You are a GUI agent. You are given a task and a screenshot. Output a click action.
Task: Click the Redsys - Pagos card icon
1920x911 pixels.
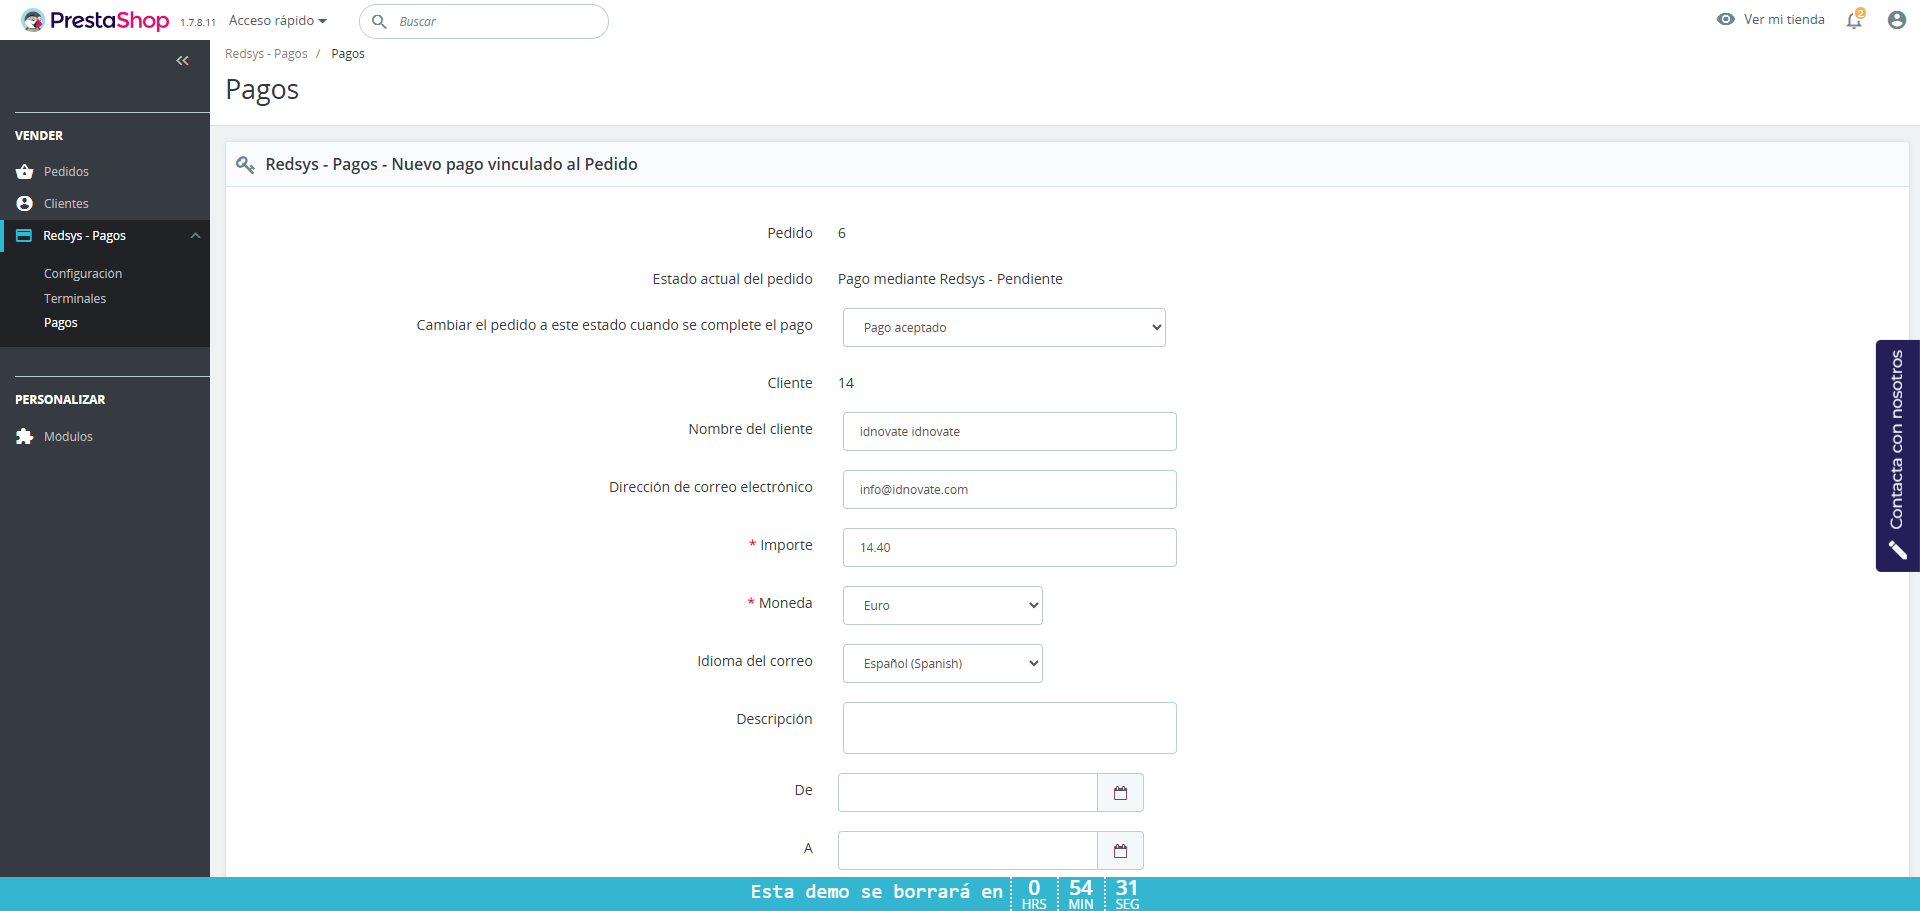24,235
